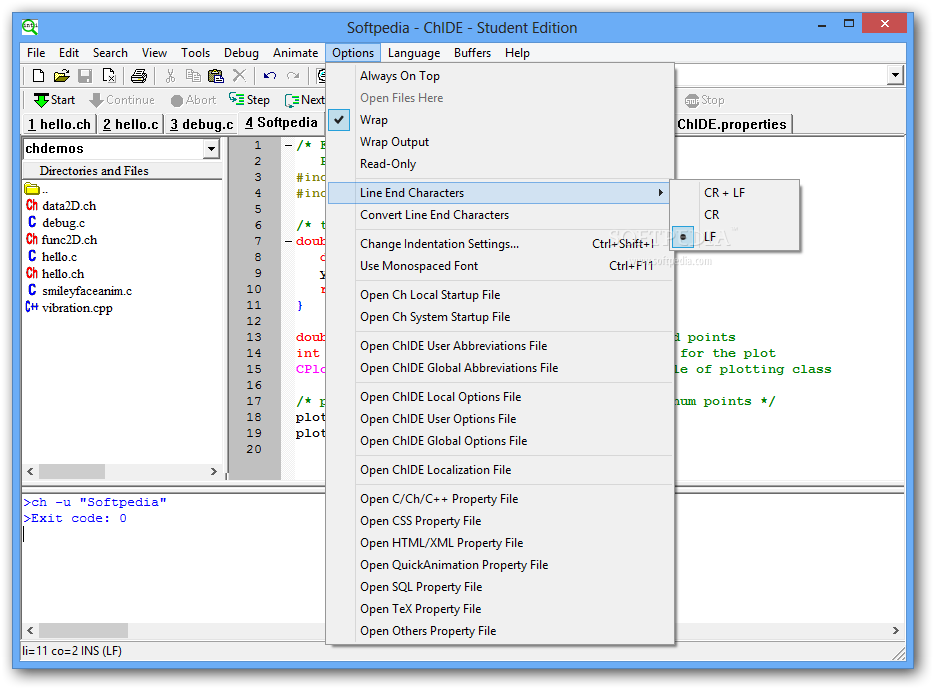This screenshot has height=689, width=934.
Task: Select the CR line ending
Action: (x=735, y=214)
